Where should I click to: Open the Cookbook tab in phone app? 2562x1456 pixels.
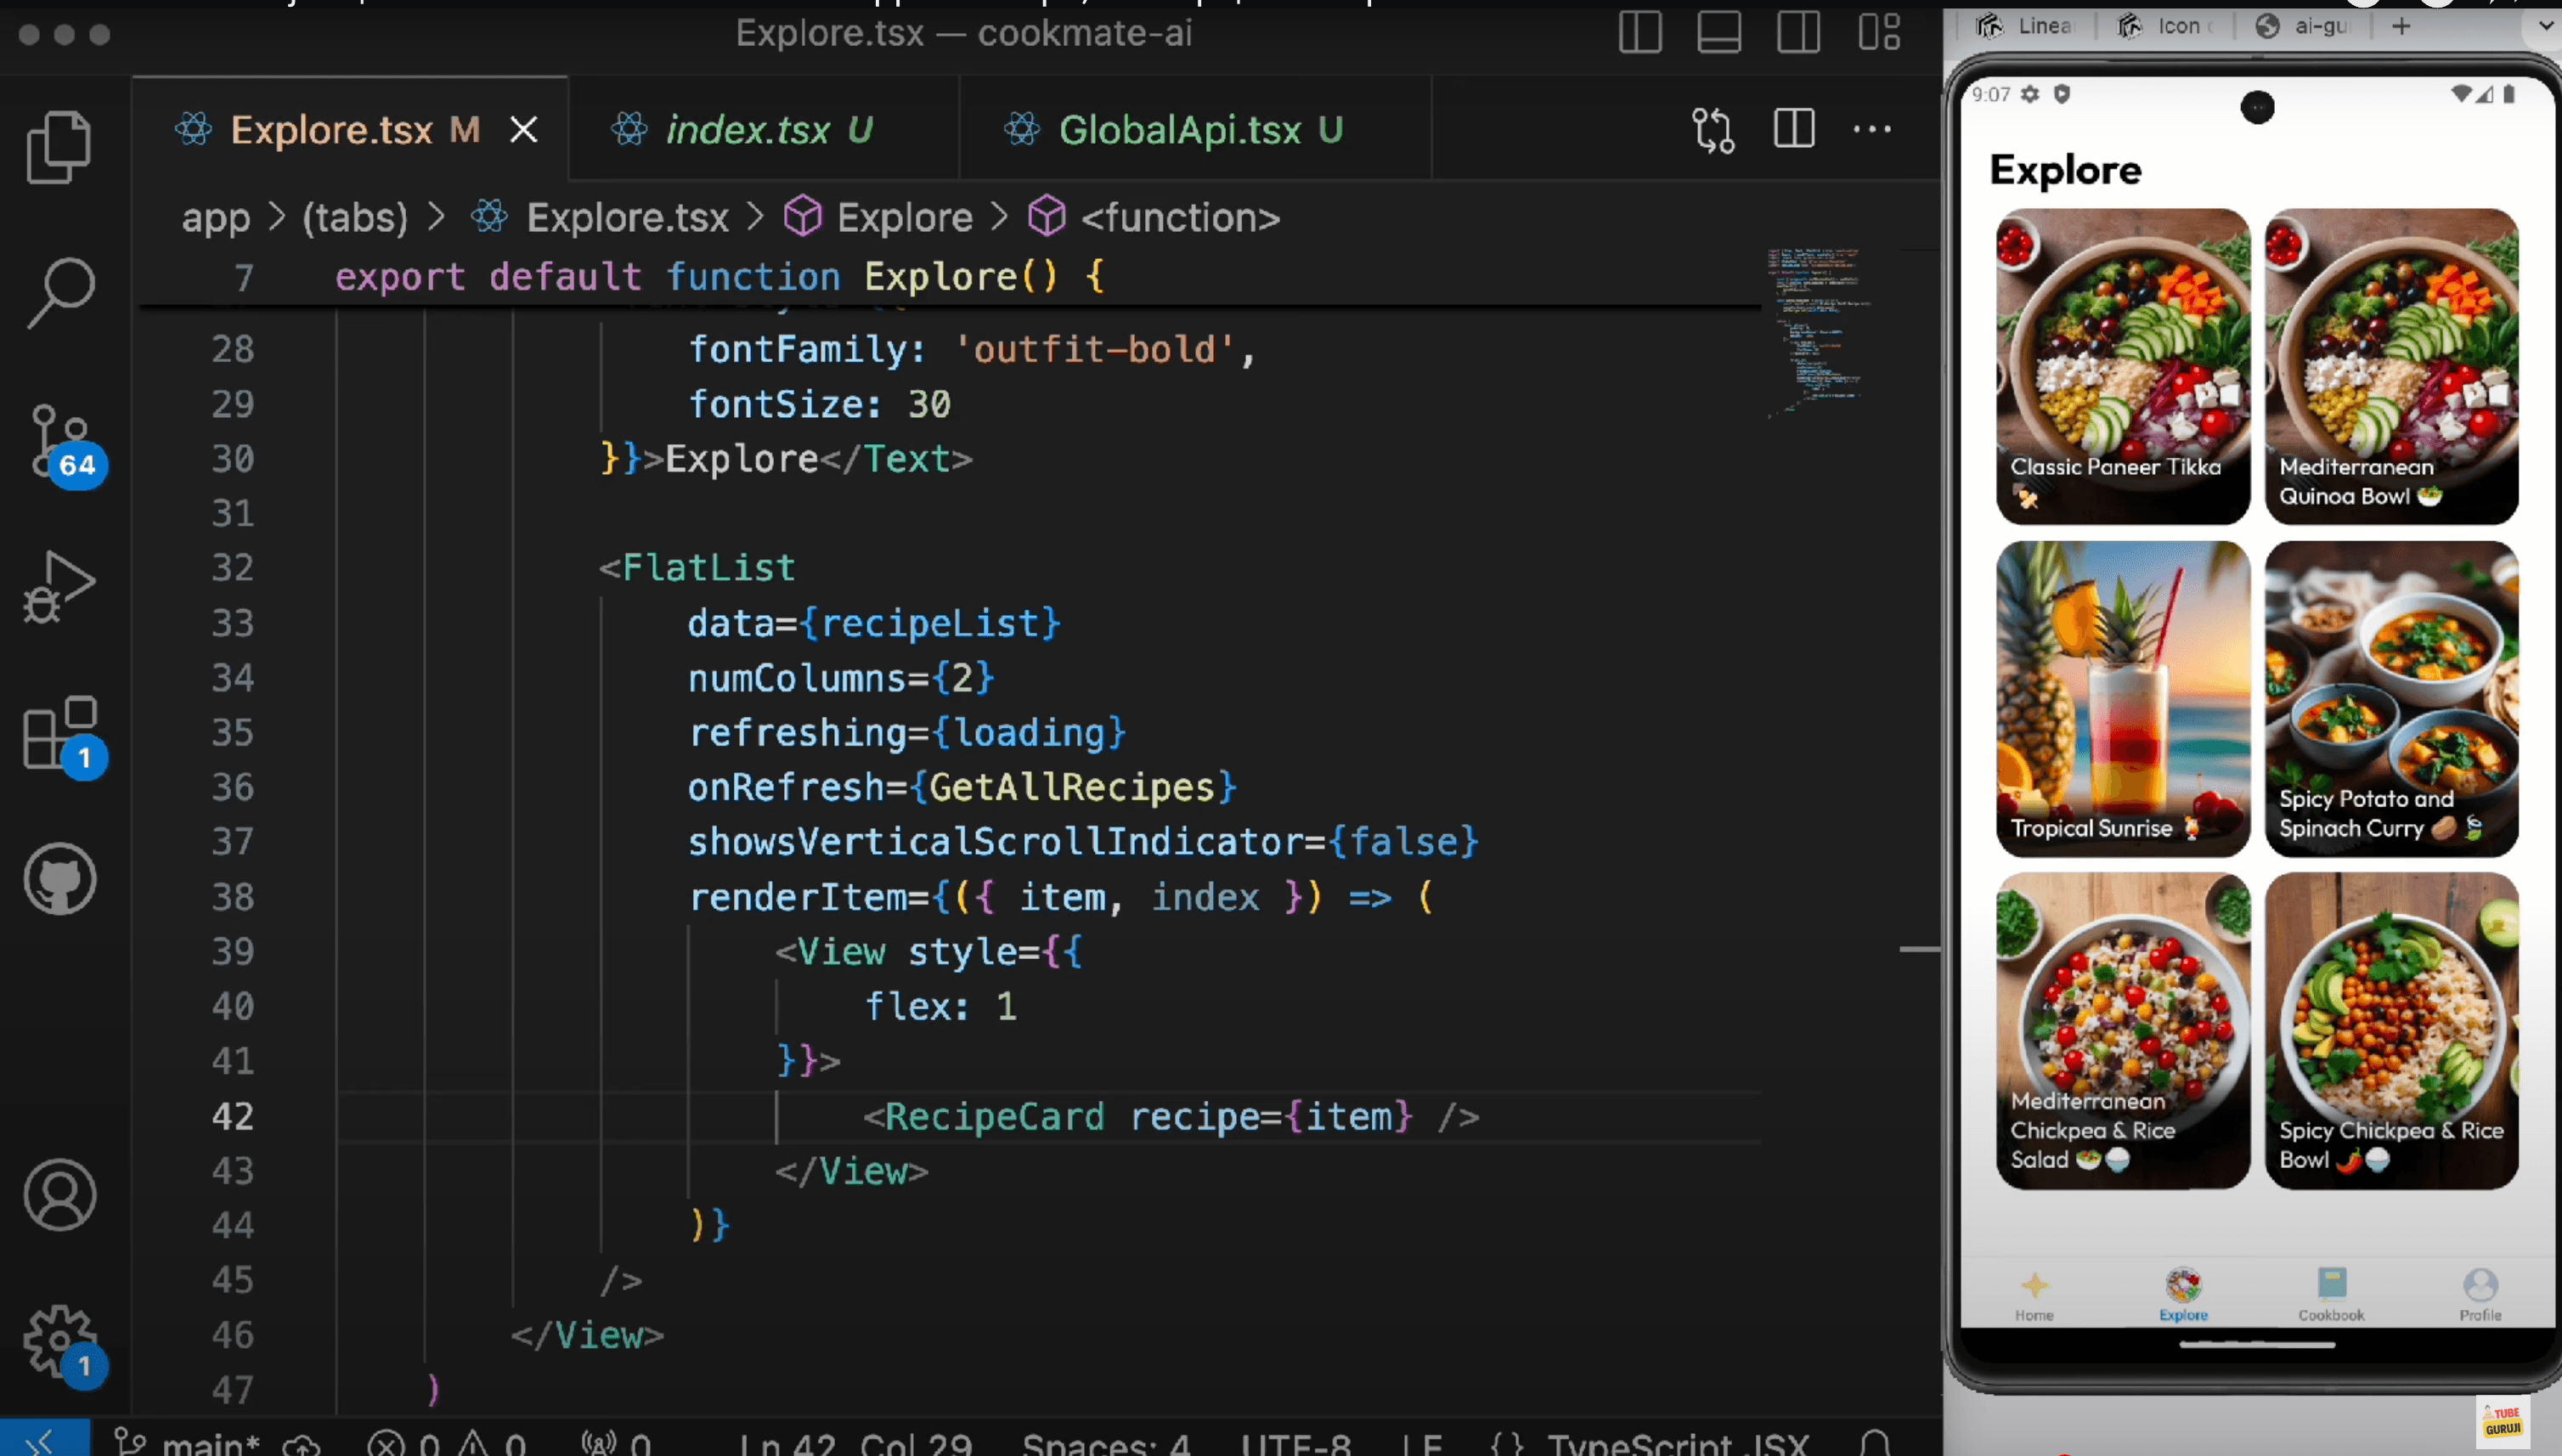2331,1295
